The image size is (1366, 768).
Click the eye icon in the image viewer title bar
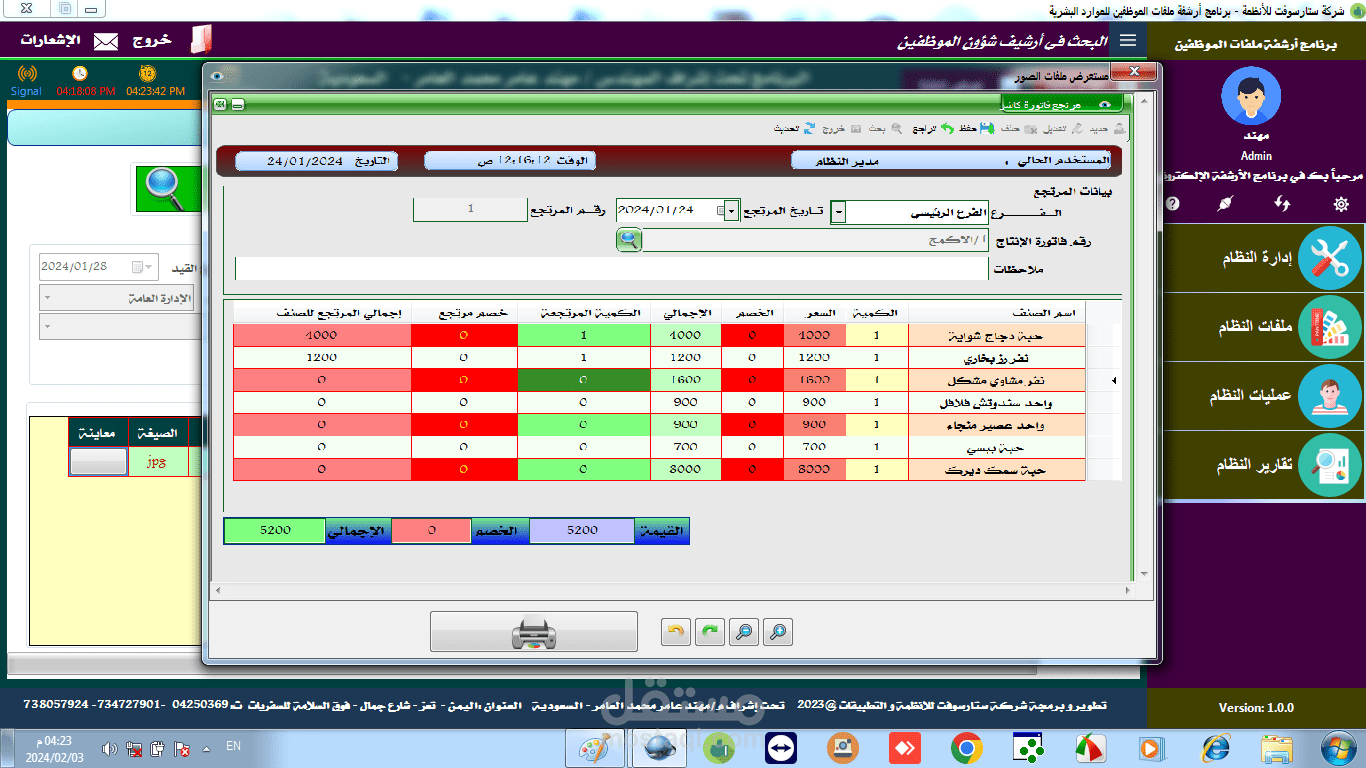(x=217, y=75)
